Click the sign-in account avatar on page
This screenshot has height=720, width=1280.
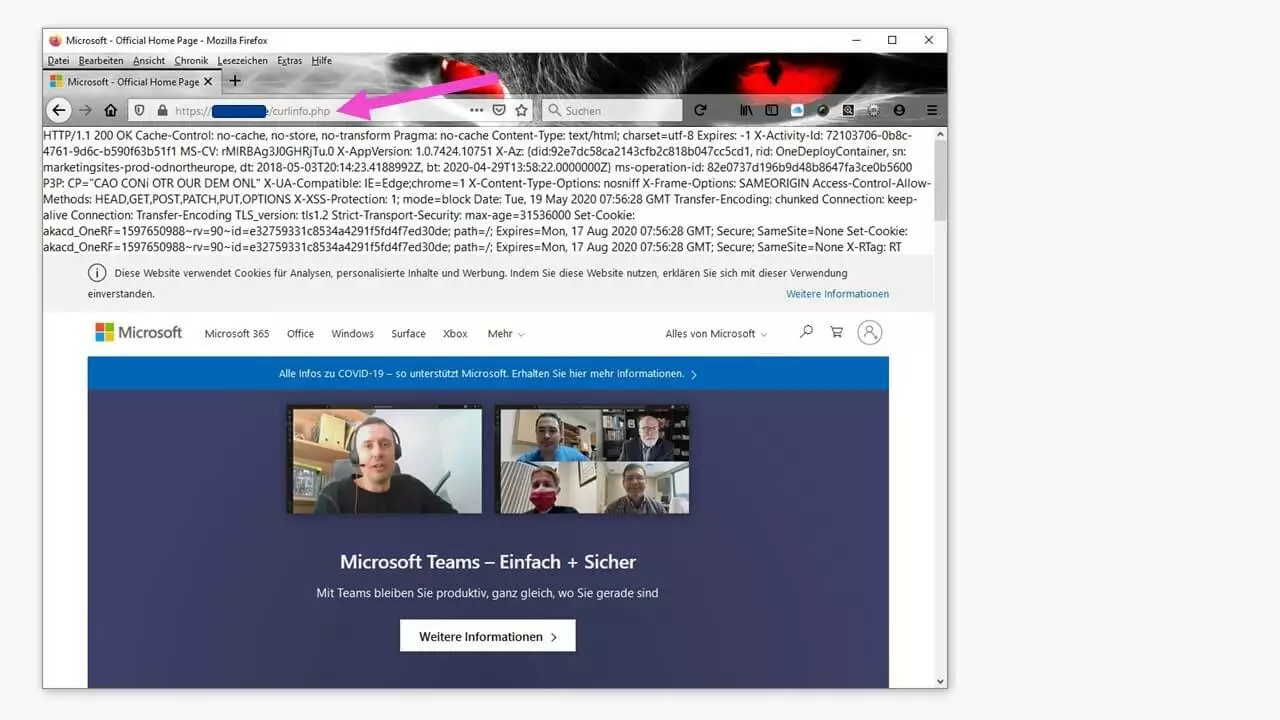[x=870, y=333]
